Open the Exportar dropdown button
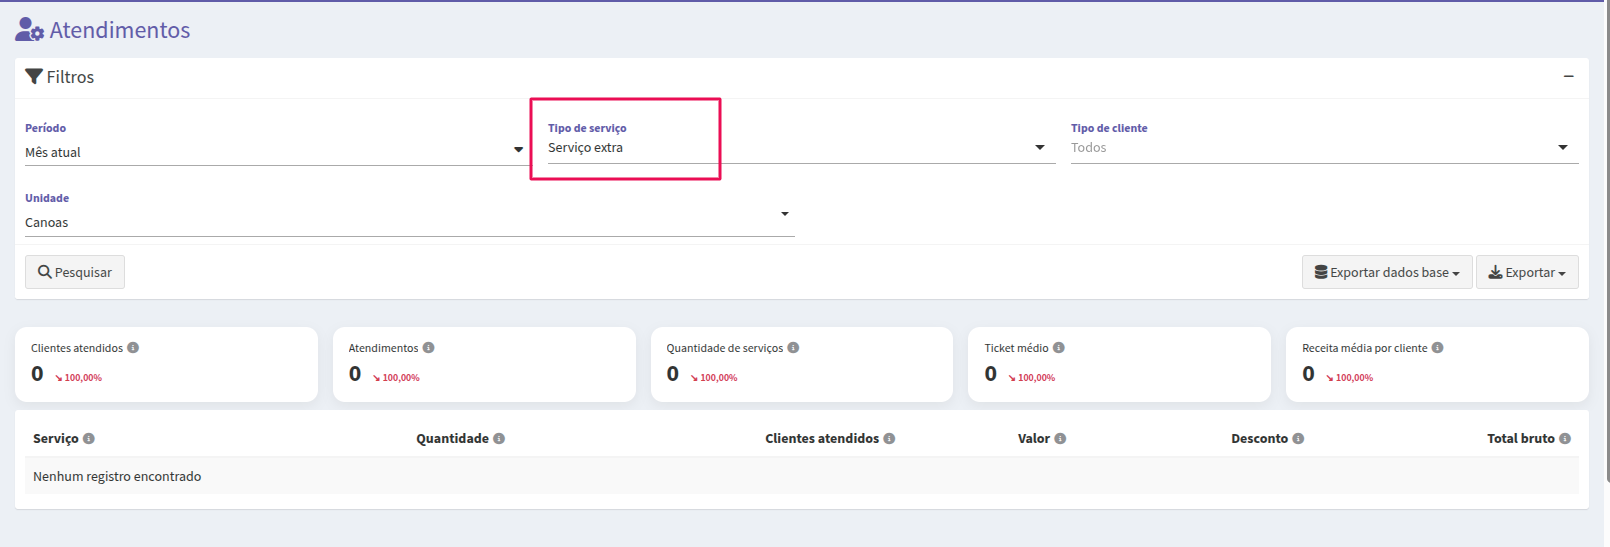1610x547 pixels. coord(1527,272)
